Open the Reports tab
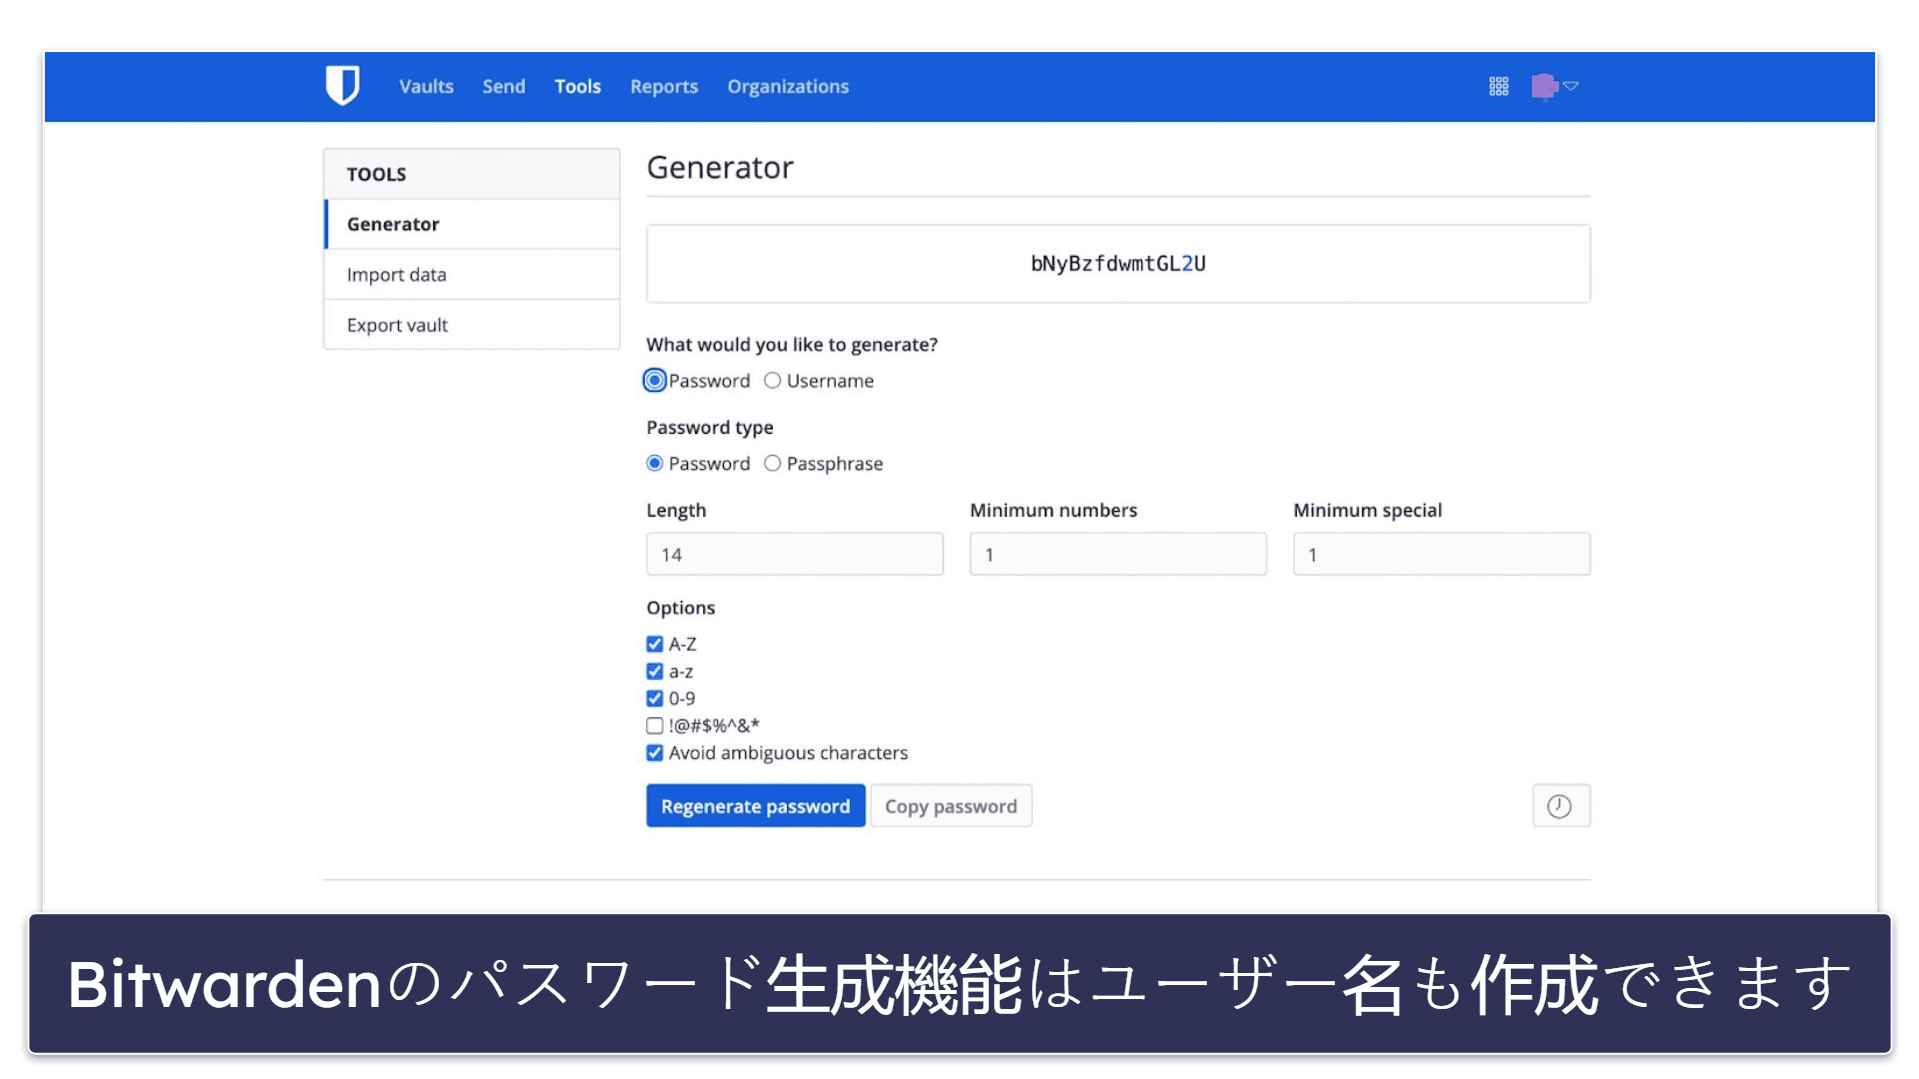This screenshot has height=1079, width=1919. (664, 87)
